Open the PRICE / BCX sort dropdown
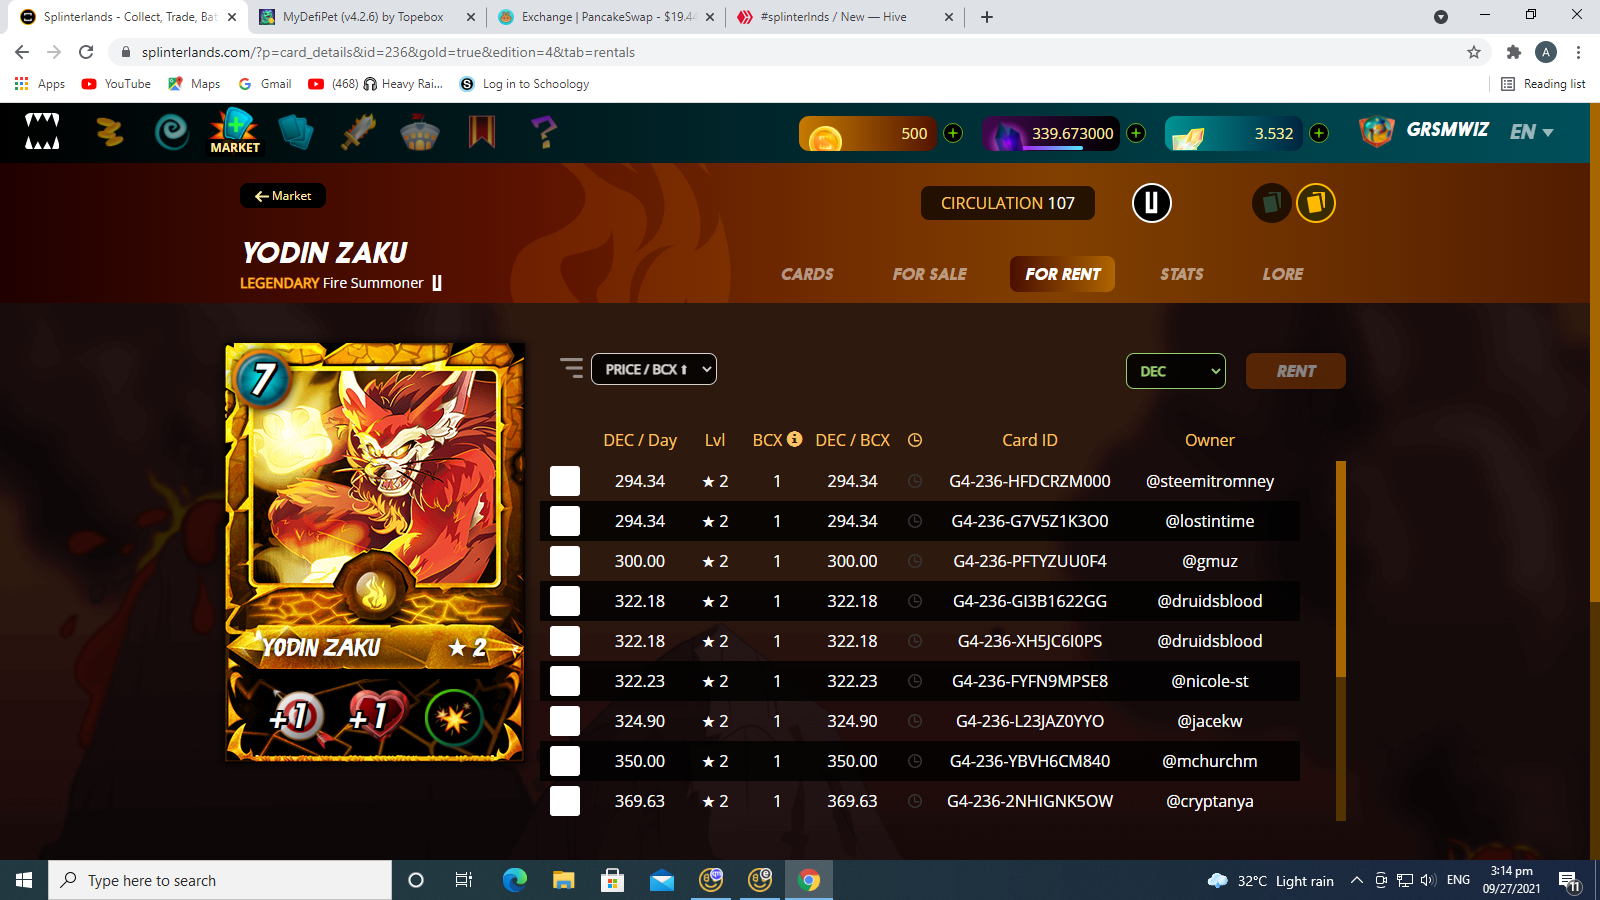The image size is (1600, 900). coord(654,369)
